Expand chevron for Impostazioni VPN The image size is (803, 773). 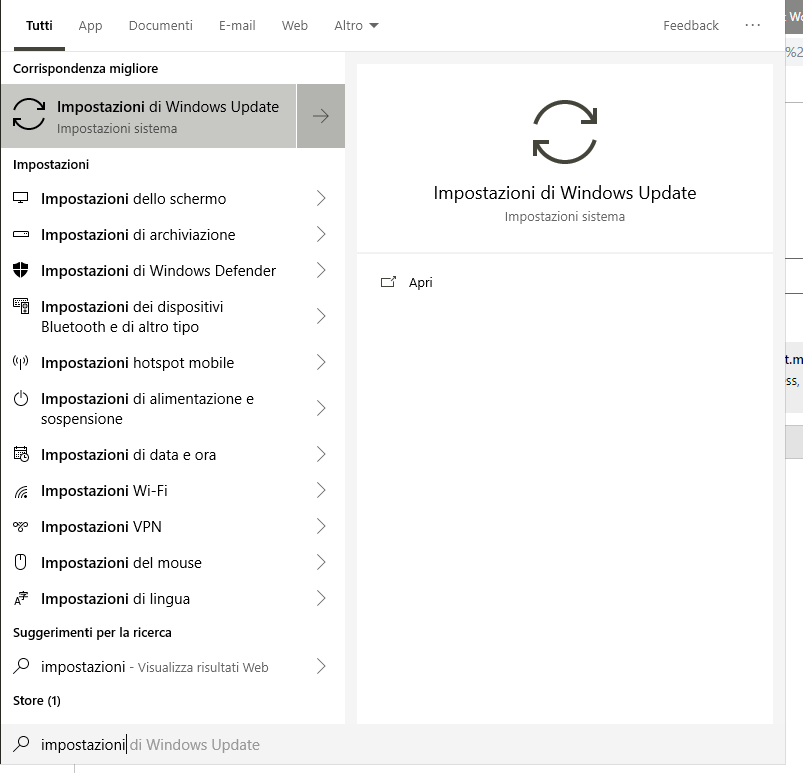[x=321, y=526]
